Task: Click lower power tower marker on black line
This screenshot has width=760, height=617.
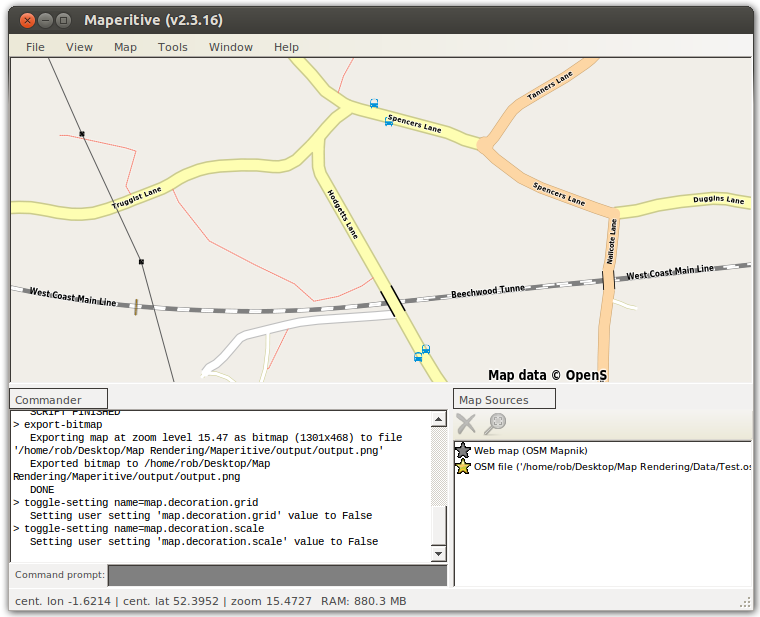Action: click(142, 262)
